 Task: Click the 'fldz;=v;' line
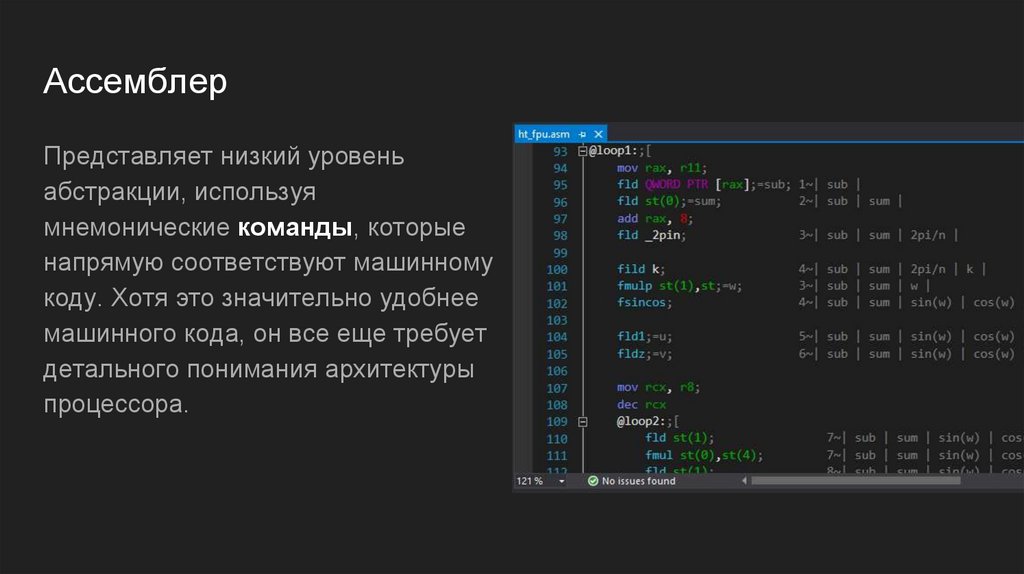(x=644, y=354)
